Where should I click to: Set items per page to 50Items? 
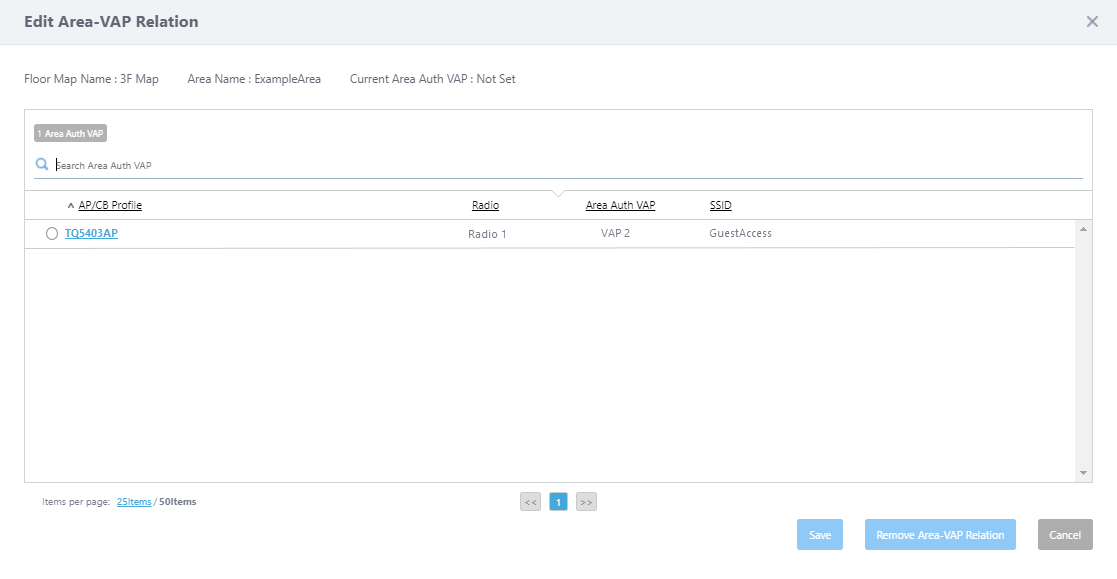[178, 502]
